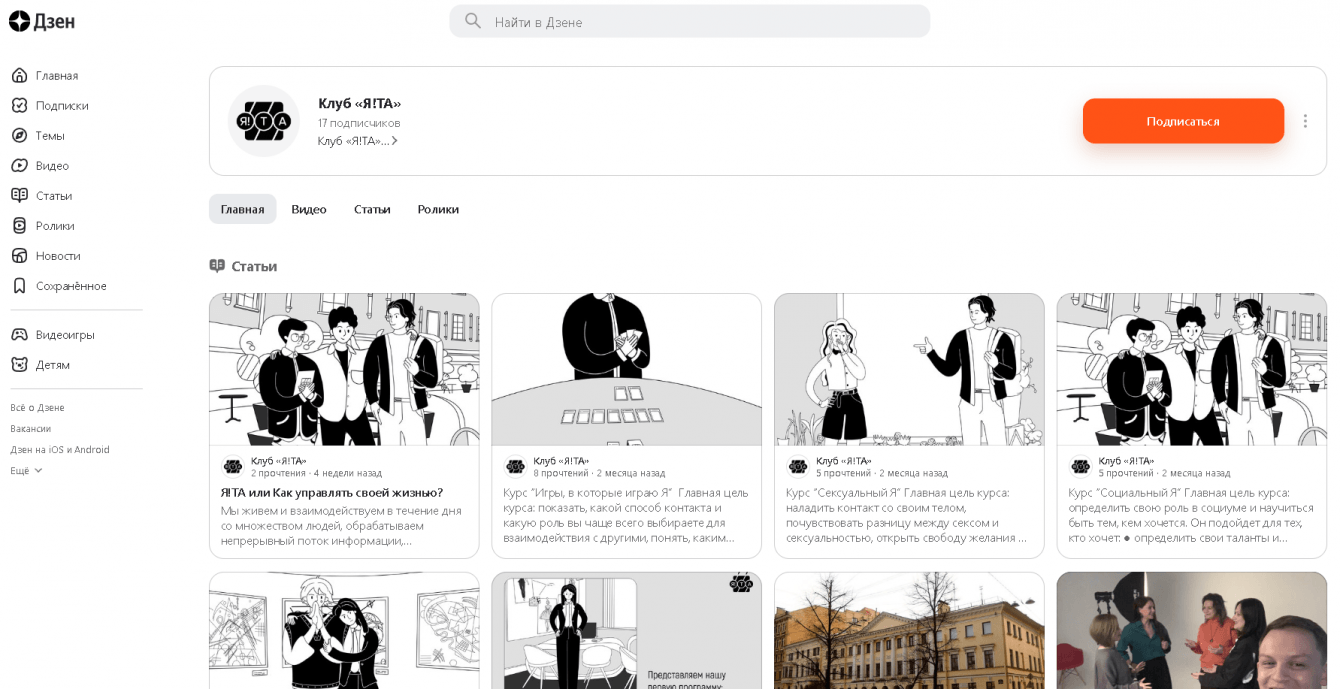Click the Ролики icon in sidebar
This screenshot has width=1340, height=689.
[19, 225]
